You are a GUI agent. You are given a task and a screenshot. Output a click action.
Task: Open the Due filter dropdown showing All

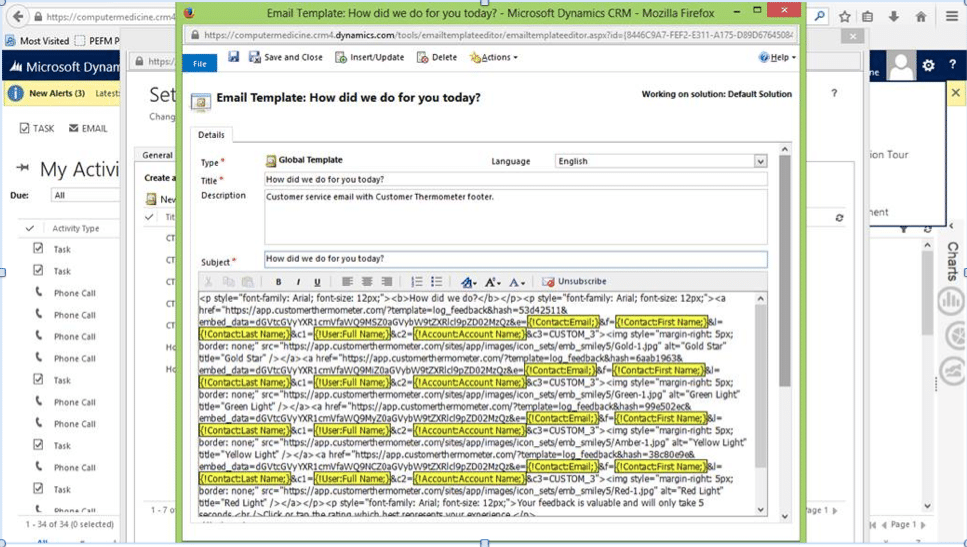pyautogui.click(x=85, y=195)
